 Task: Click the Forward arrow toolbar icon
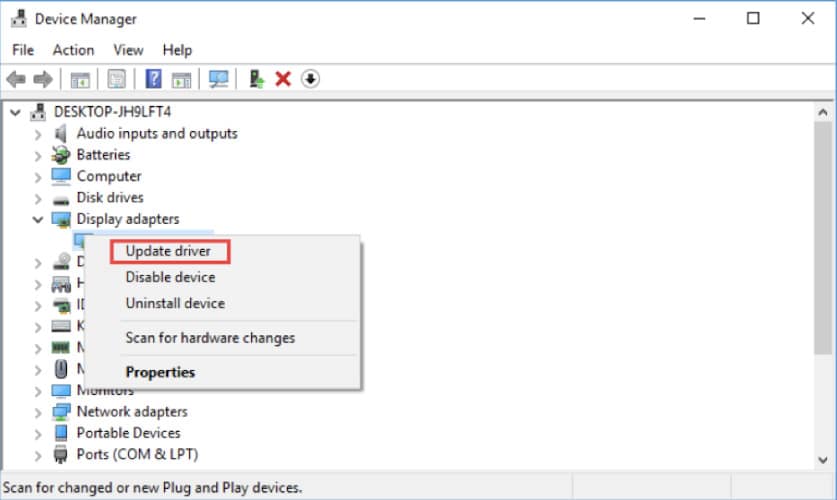click(43, 80)
